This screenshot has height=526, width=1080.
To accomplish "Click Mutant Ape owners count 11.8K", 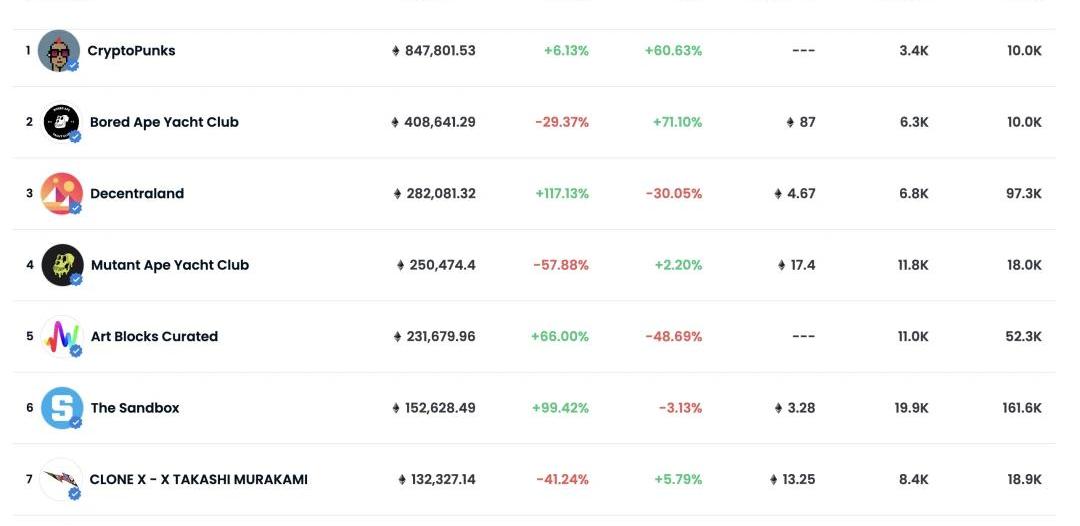I will pyautogui.click(x=913, y=265).
